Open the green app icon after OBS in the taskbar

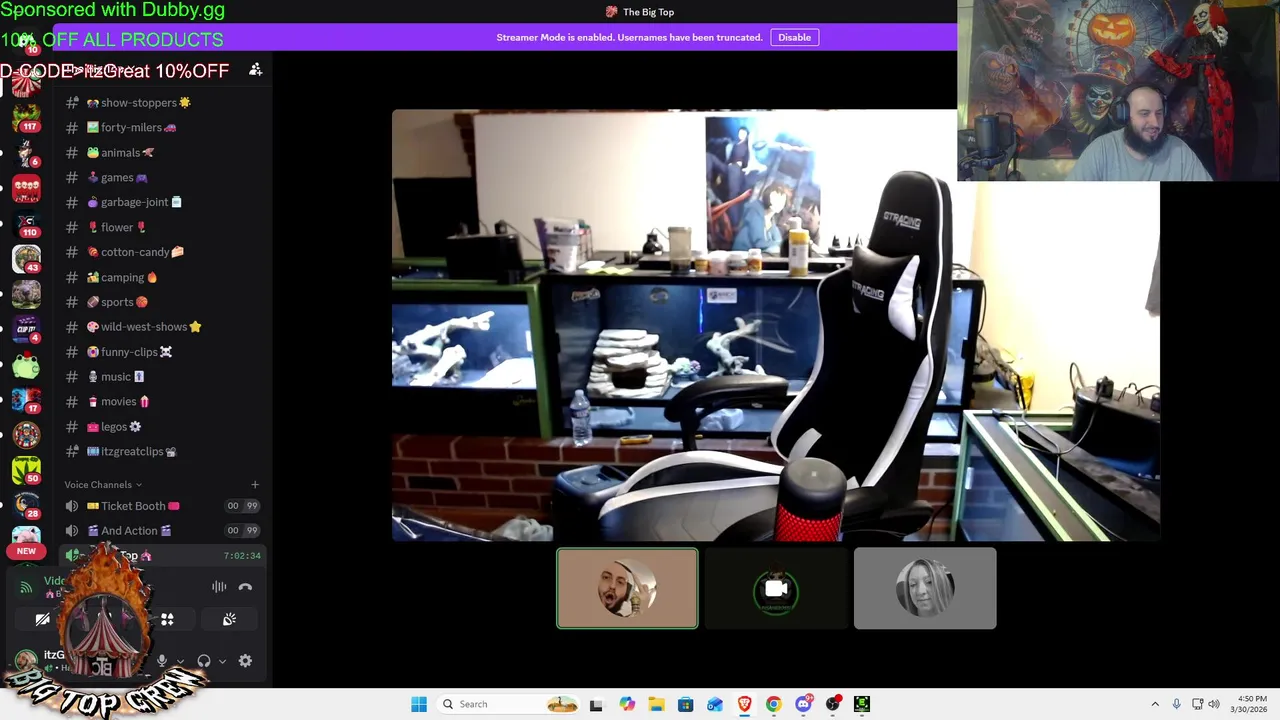pyautogui.click(x=862, y=704)
